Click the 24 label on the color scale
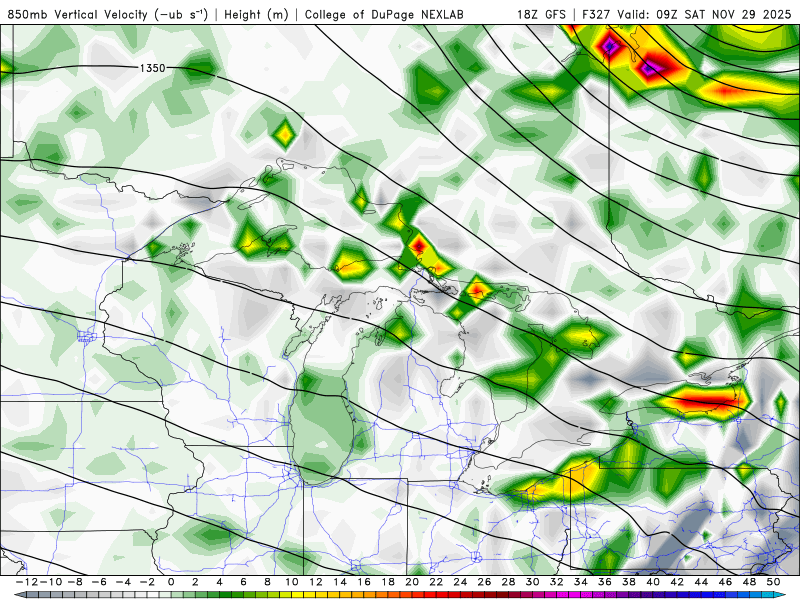800x600 pixels. click(x=460, y=582)
